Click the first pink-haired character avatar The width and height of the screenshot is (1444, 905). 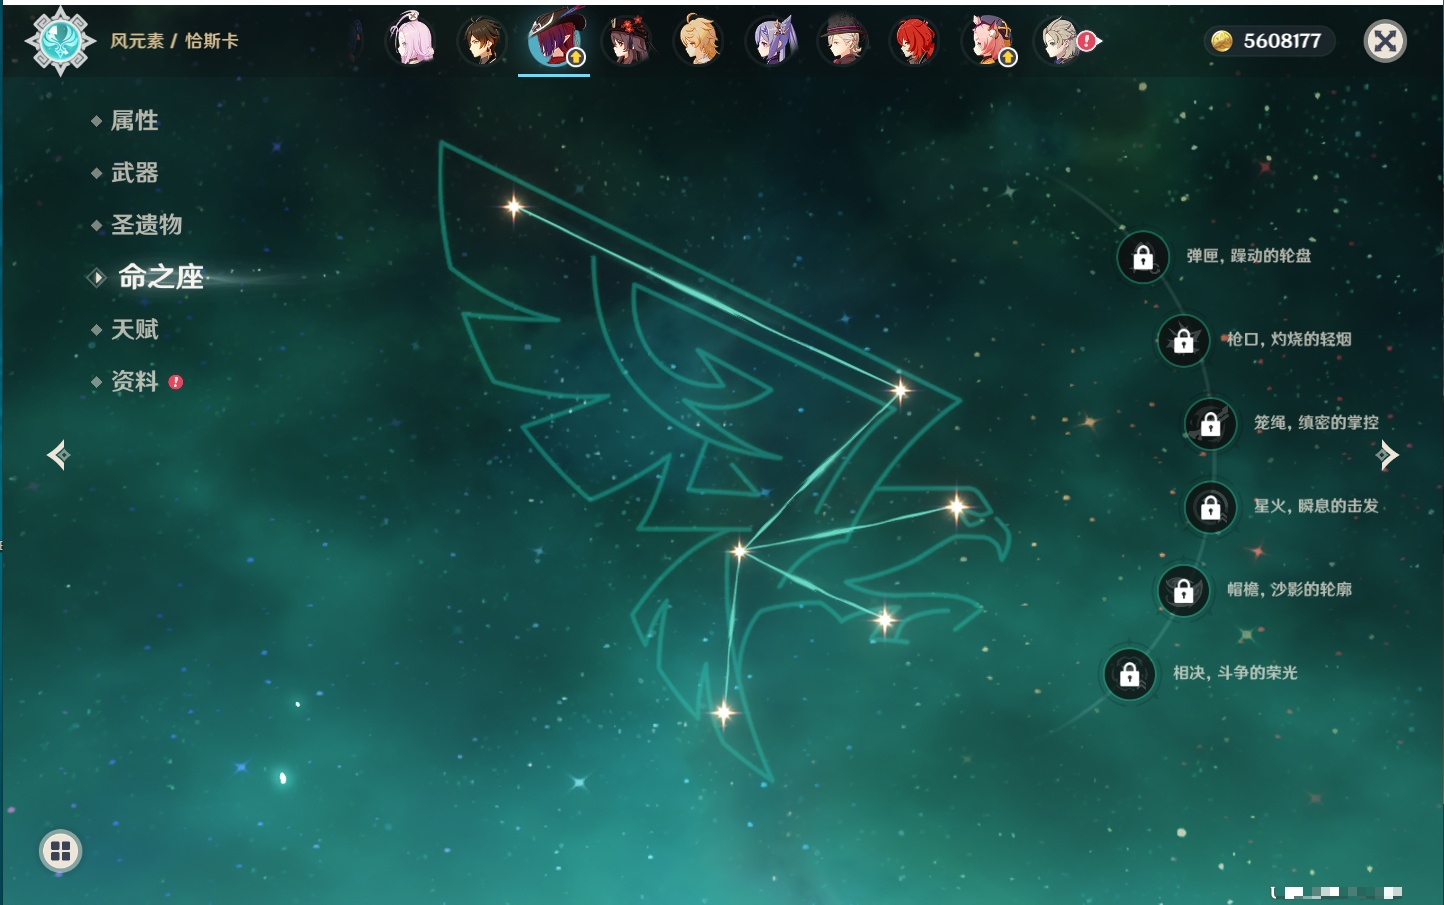411,42
